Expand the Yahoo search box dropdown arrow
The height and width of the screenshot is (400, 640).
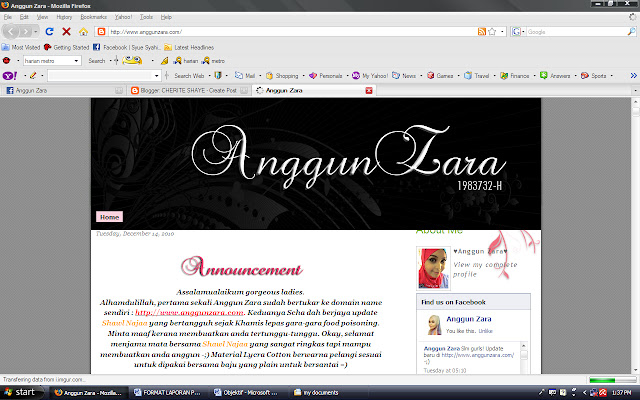tap(156, 76)
